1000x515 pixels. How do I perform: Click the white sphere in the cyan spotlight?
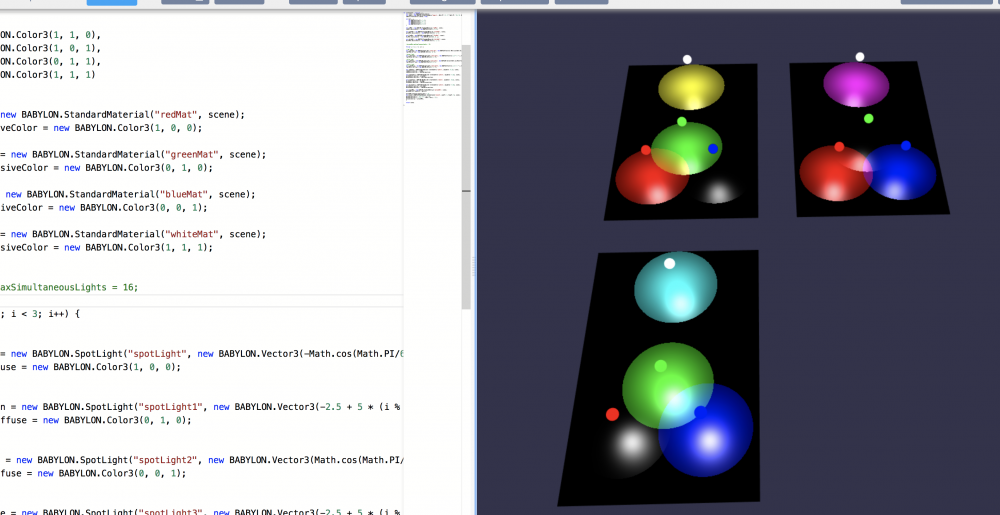pos(670,264)
